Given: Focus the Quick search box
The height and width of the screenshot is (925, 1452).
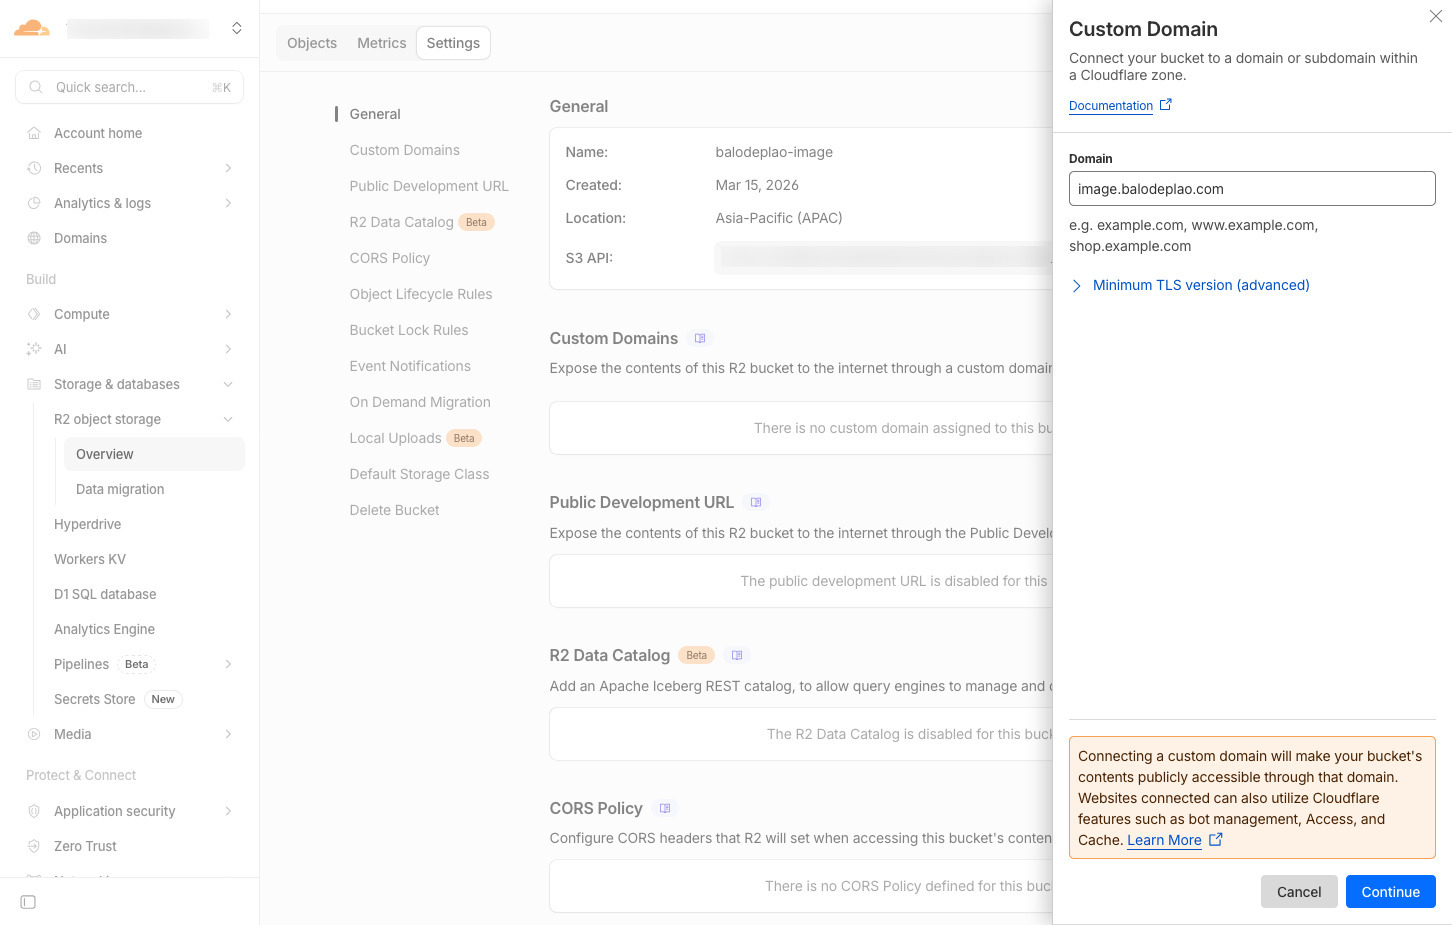Looking at the screenshot, I should coord(130,87).
